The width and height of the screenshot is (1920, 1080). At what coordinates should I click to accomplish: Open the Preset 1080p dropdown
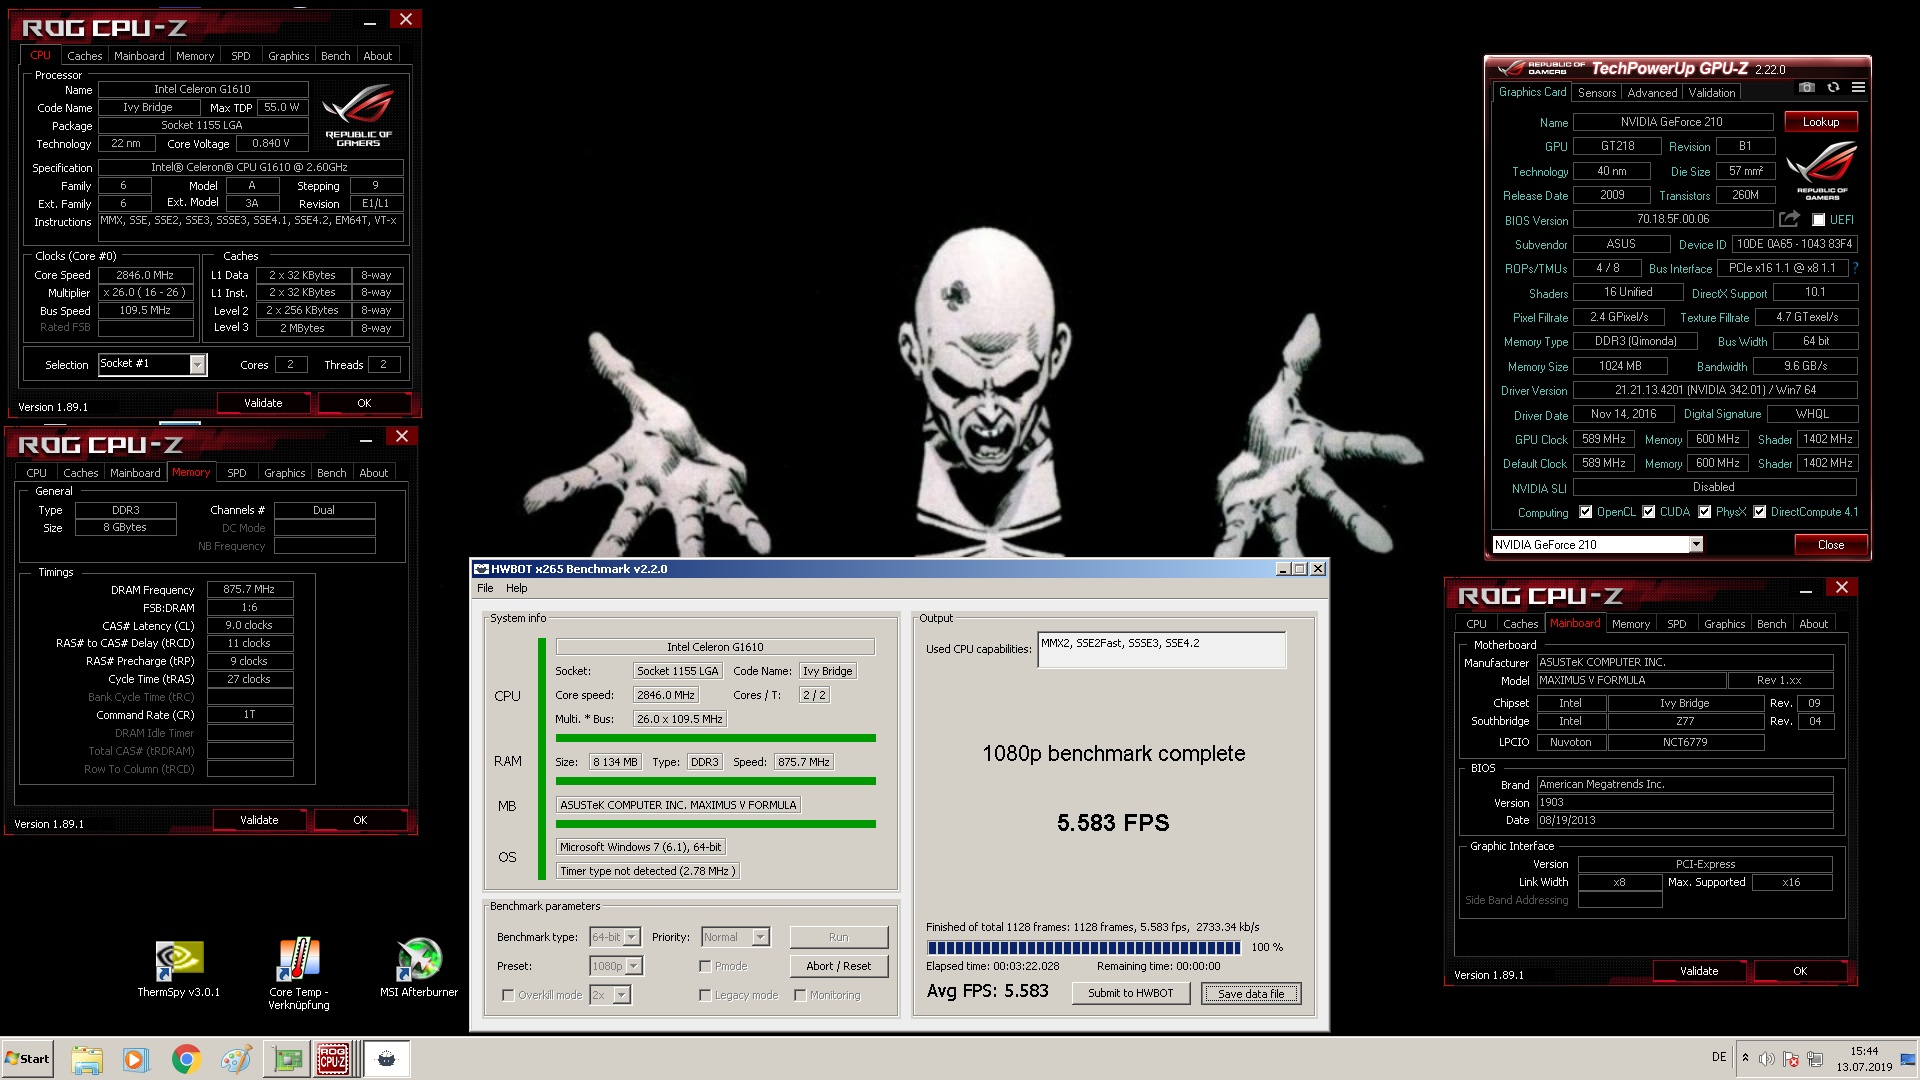tap(634, 967)
